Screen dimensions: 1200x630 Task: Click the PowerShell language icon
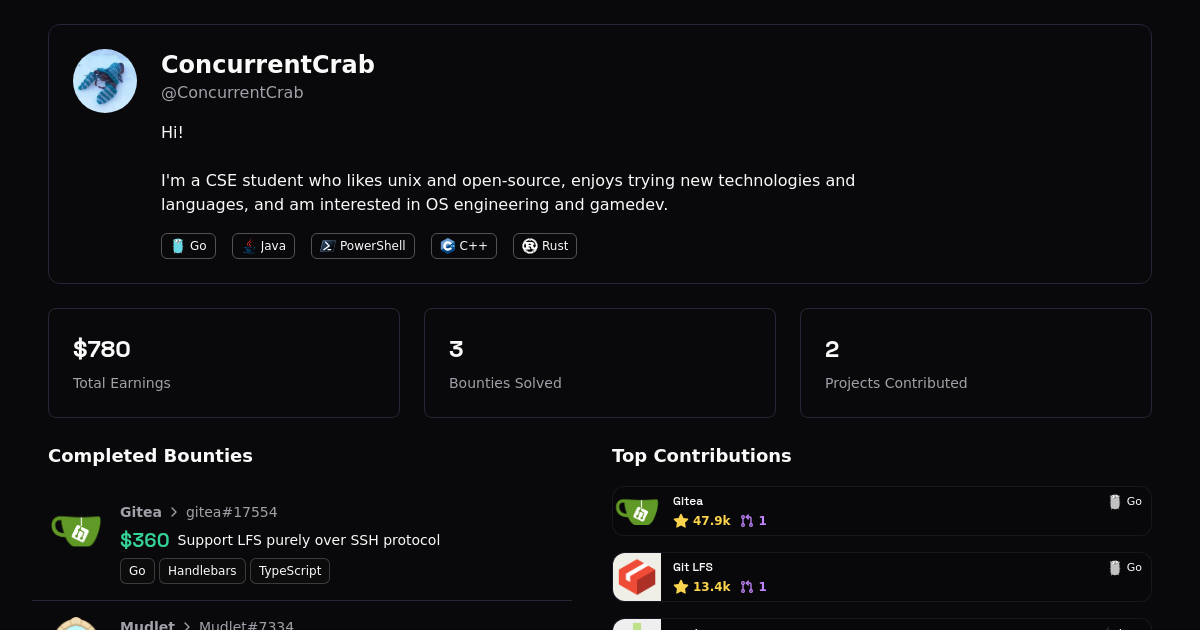[x=326, y=245]
